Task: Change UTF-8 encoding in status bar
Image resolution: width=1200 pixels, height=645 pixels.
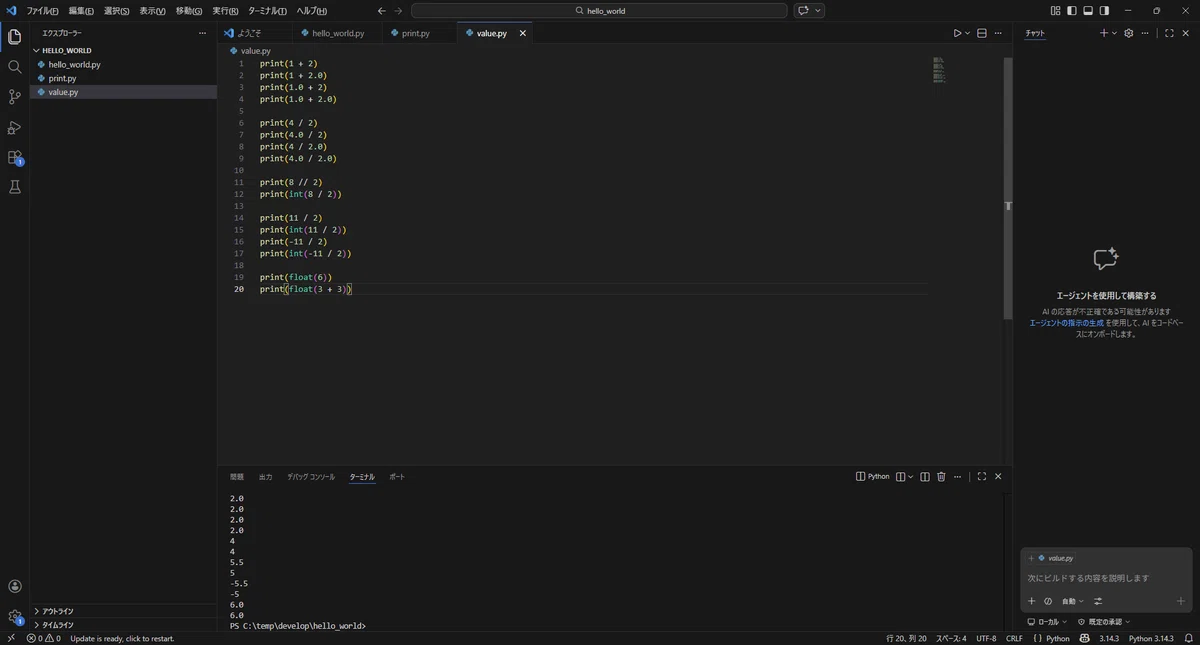Action: (986, 638)
